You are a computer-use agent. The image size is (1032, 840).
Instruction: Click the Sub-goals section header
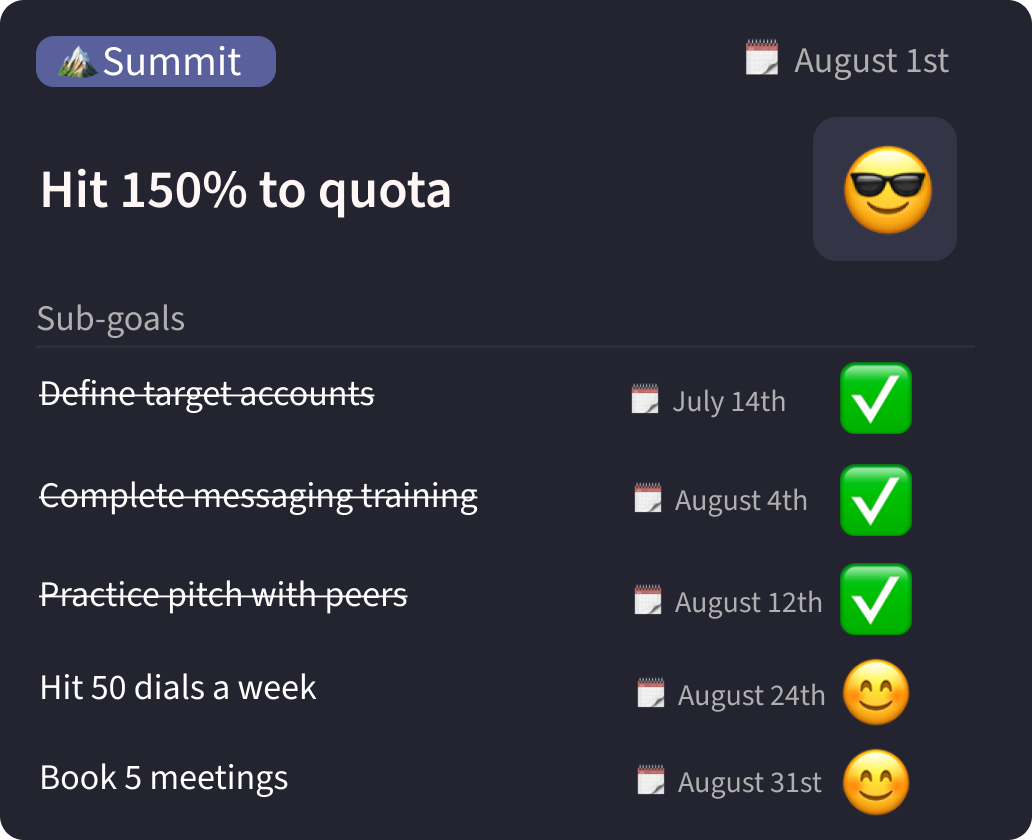tap(111, 318)
